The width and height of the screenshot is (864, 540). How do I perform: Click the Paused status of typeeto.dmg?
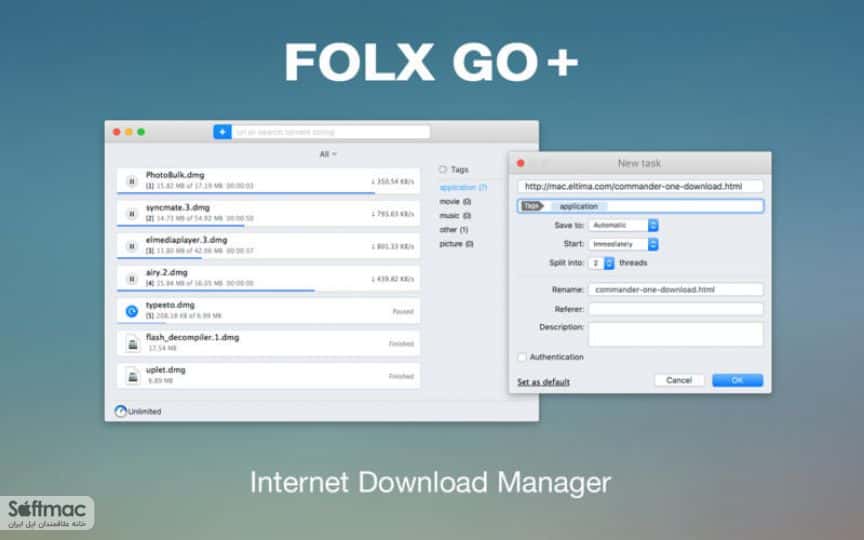tap(403, 311)
